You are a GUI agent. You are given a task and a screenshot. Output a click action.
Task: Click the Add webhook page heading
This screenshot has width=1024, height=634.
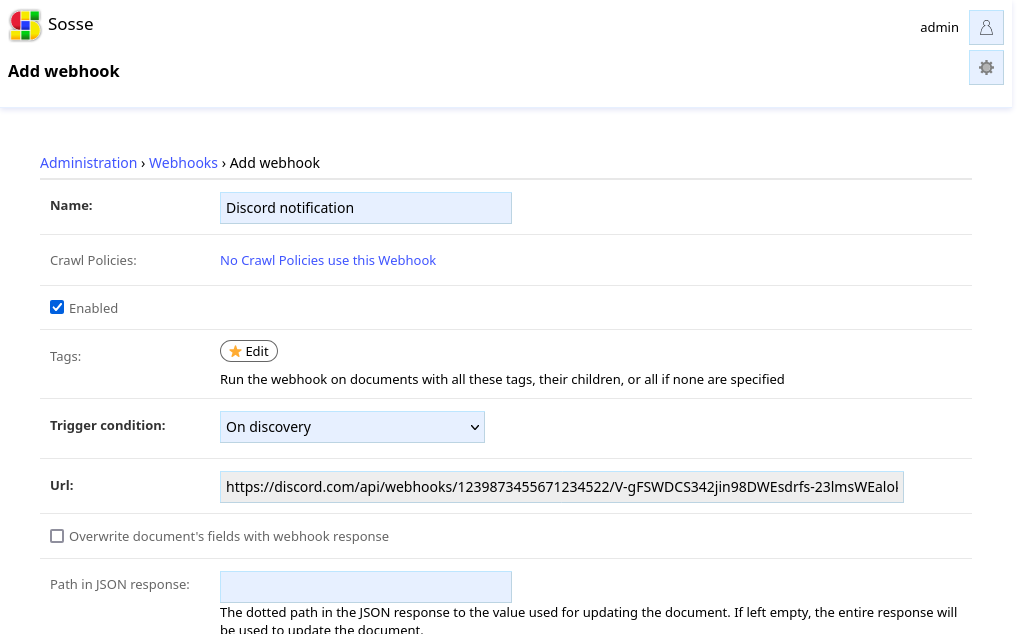click(63, 71)
